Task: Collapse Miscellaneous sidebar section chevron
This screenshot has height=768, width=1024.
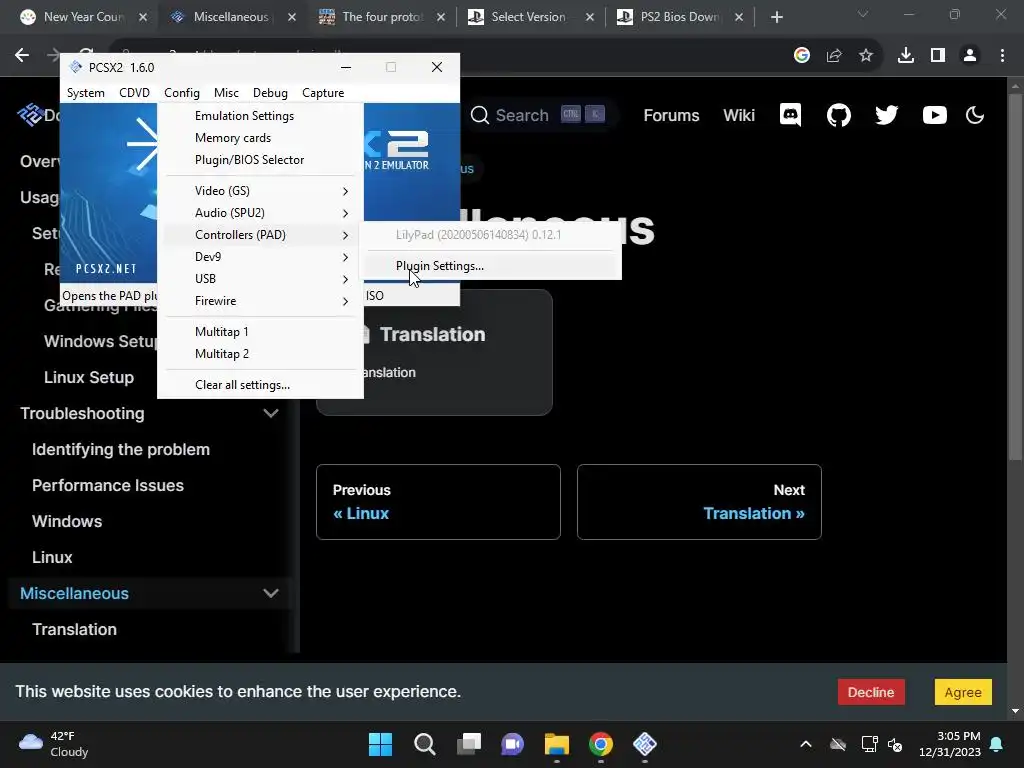Action: point(270,594)
